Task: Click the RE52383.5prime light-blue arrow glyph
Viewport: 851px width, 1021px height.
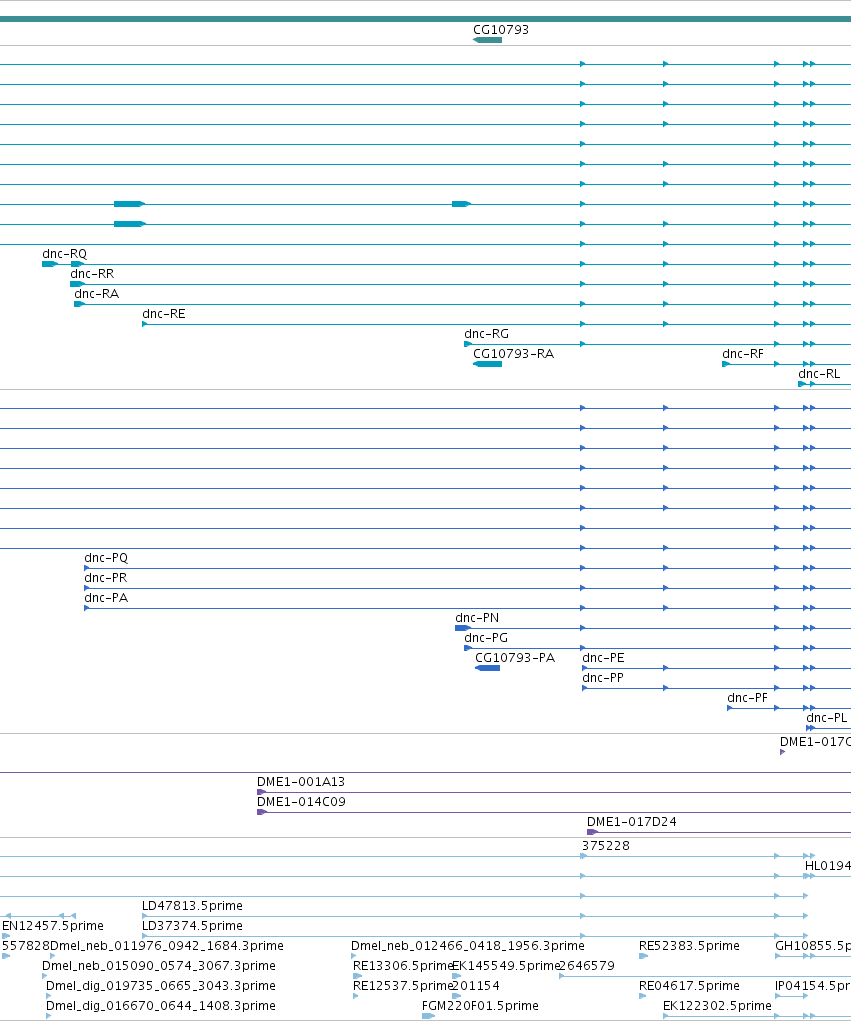Action: point(643,957)
